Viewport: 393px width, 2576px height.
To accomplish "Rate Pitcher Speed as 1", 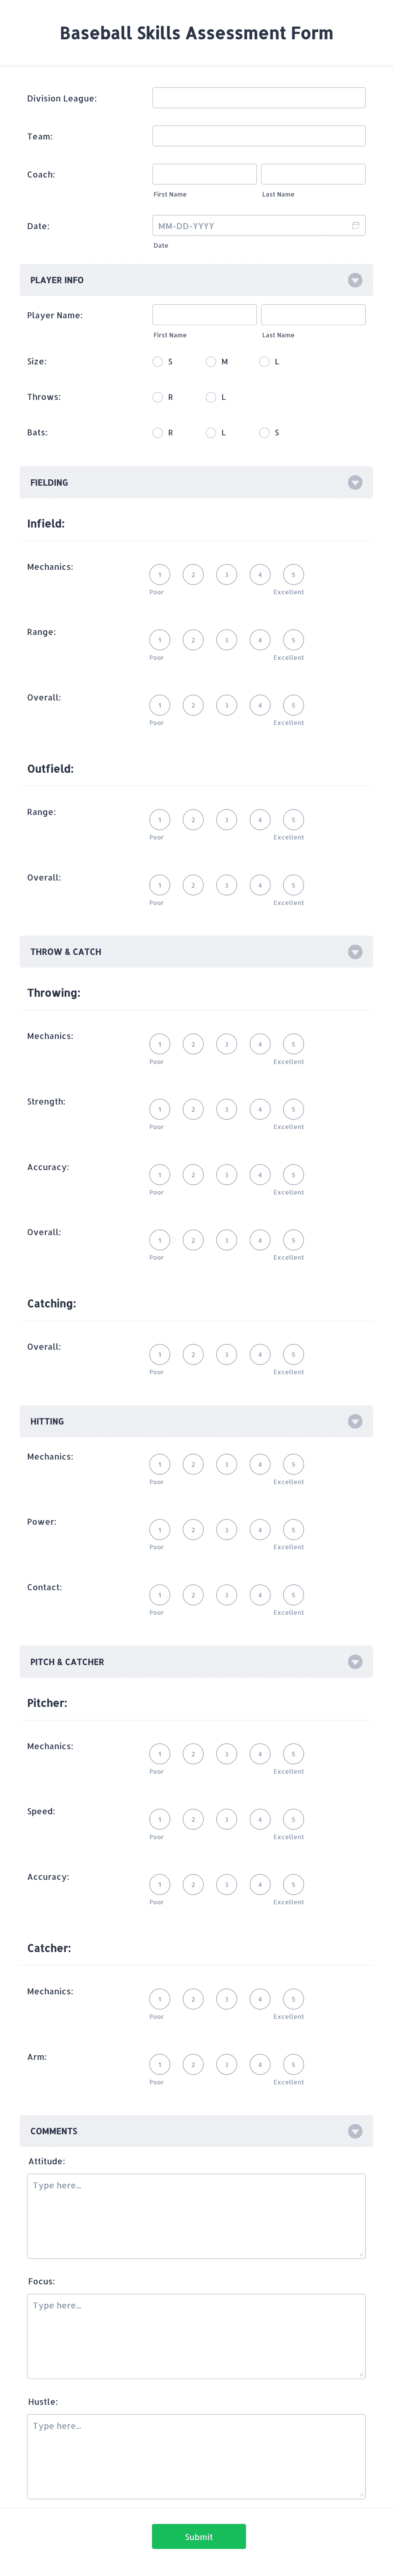I will coord(160,1819).
